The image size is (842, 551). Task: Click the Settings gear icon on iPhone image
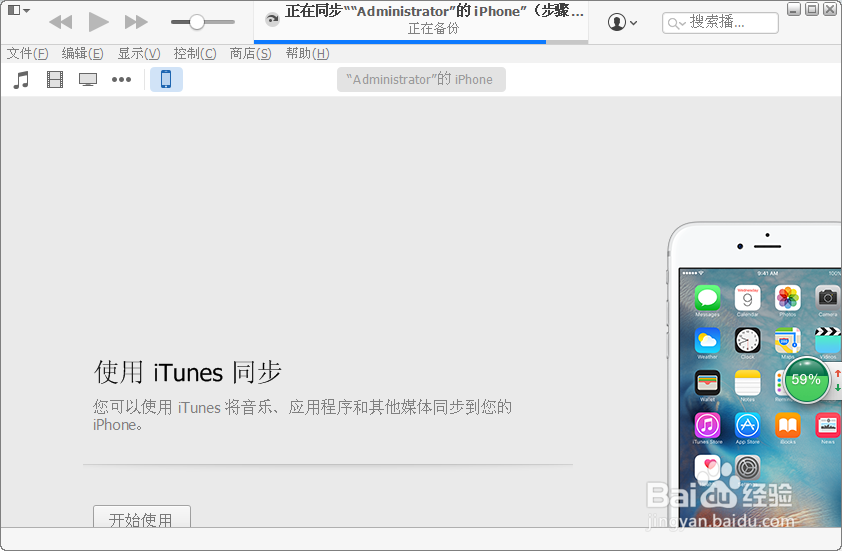(747, 467)
